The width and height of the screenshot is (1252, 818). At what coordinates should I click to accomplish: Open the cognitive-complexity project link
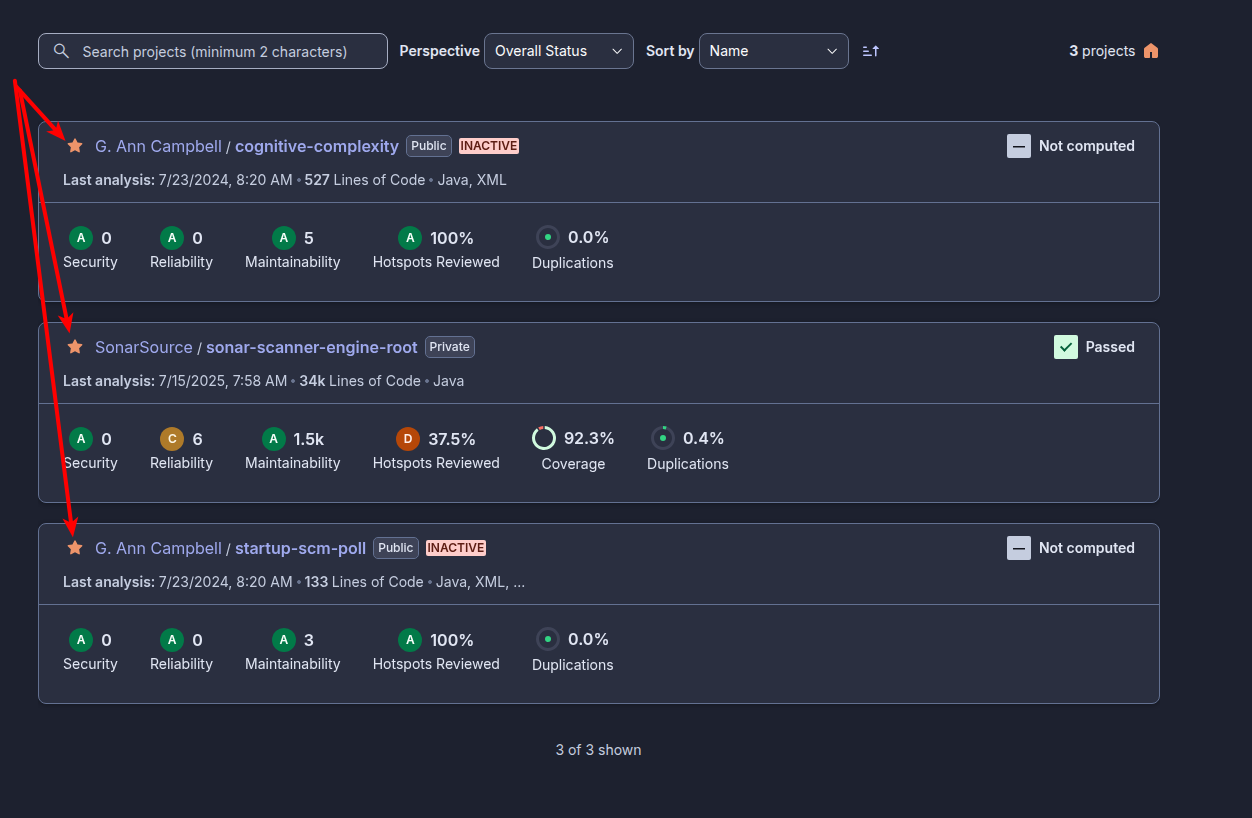[x=317, y=146]
